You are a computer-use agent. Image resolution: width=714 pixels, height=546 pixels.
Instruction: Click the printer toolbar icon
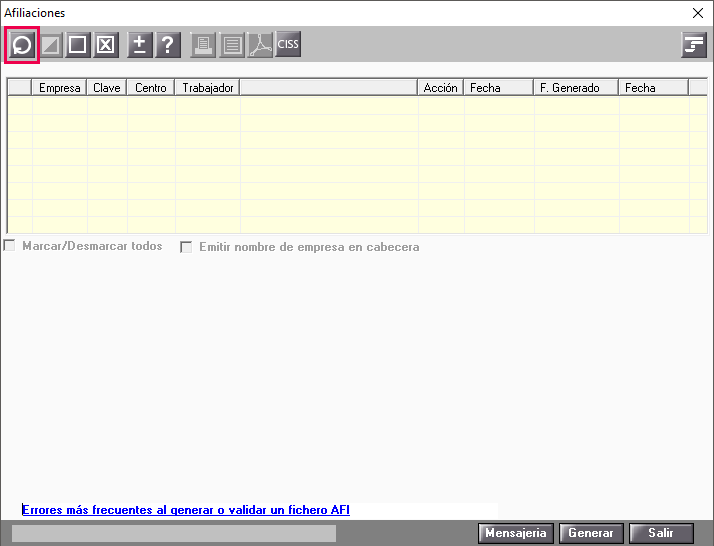tap(203, 45)
